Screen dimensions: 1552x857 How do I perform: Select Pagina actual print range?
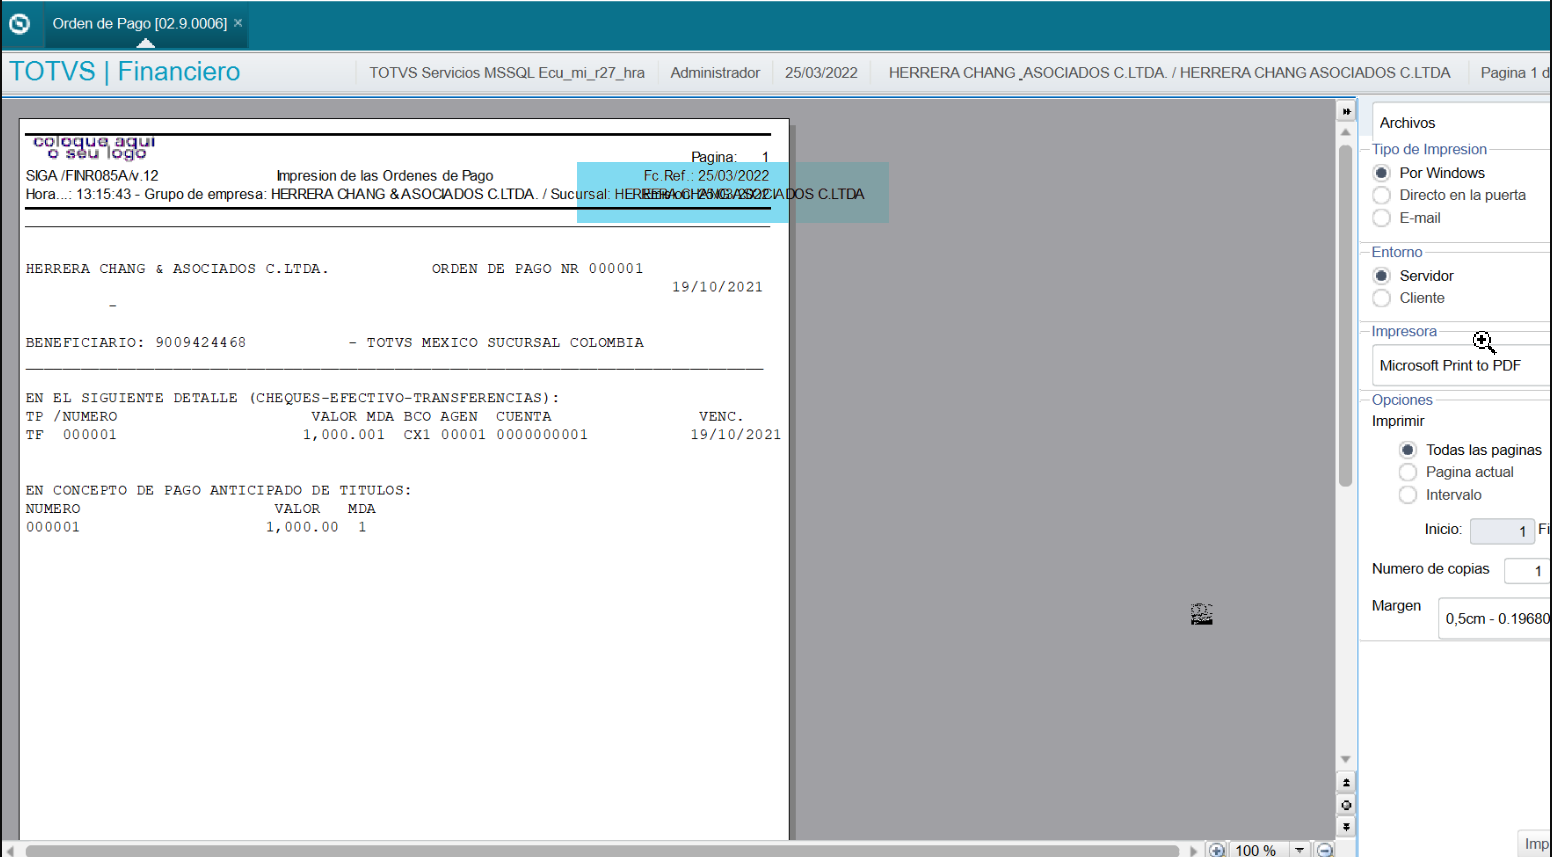pos(1408,472)
